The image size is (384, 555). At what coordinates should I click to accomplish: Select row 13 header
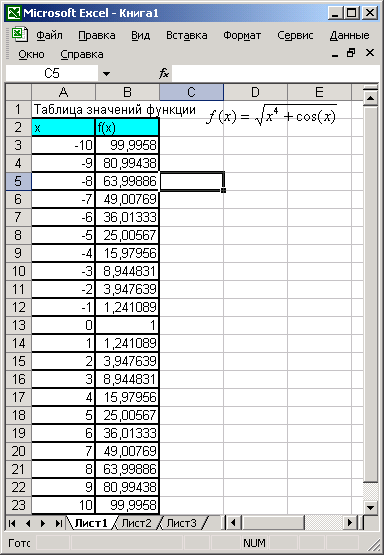coord(19,325)
